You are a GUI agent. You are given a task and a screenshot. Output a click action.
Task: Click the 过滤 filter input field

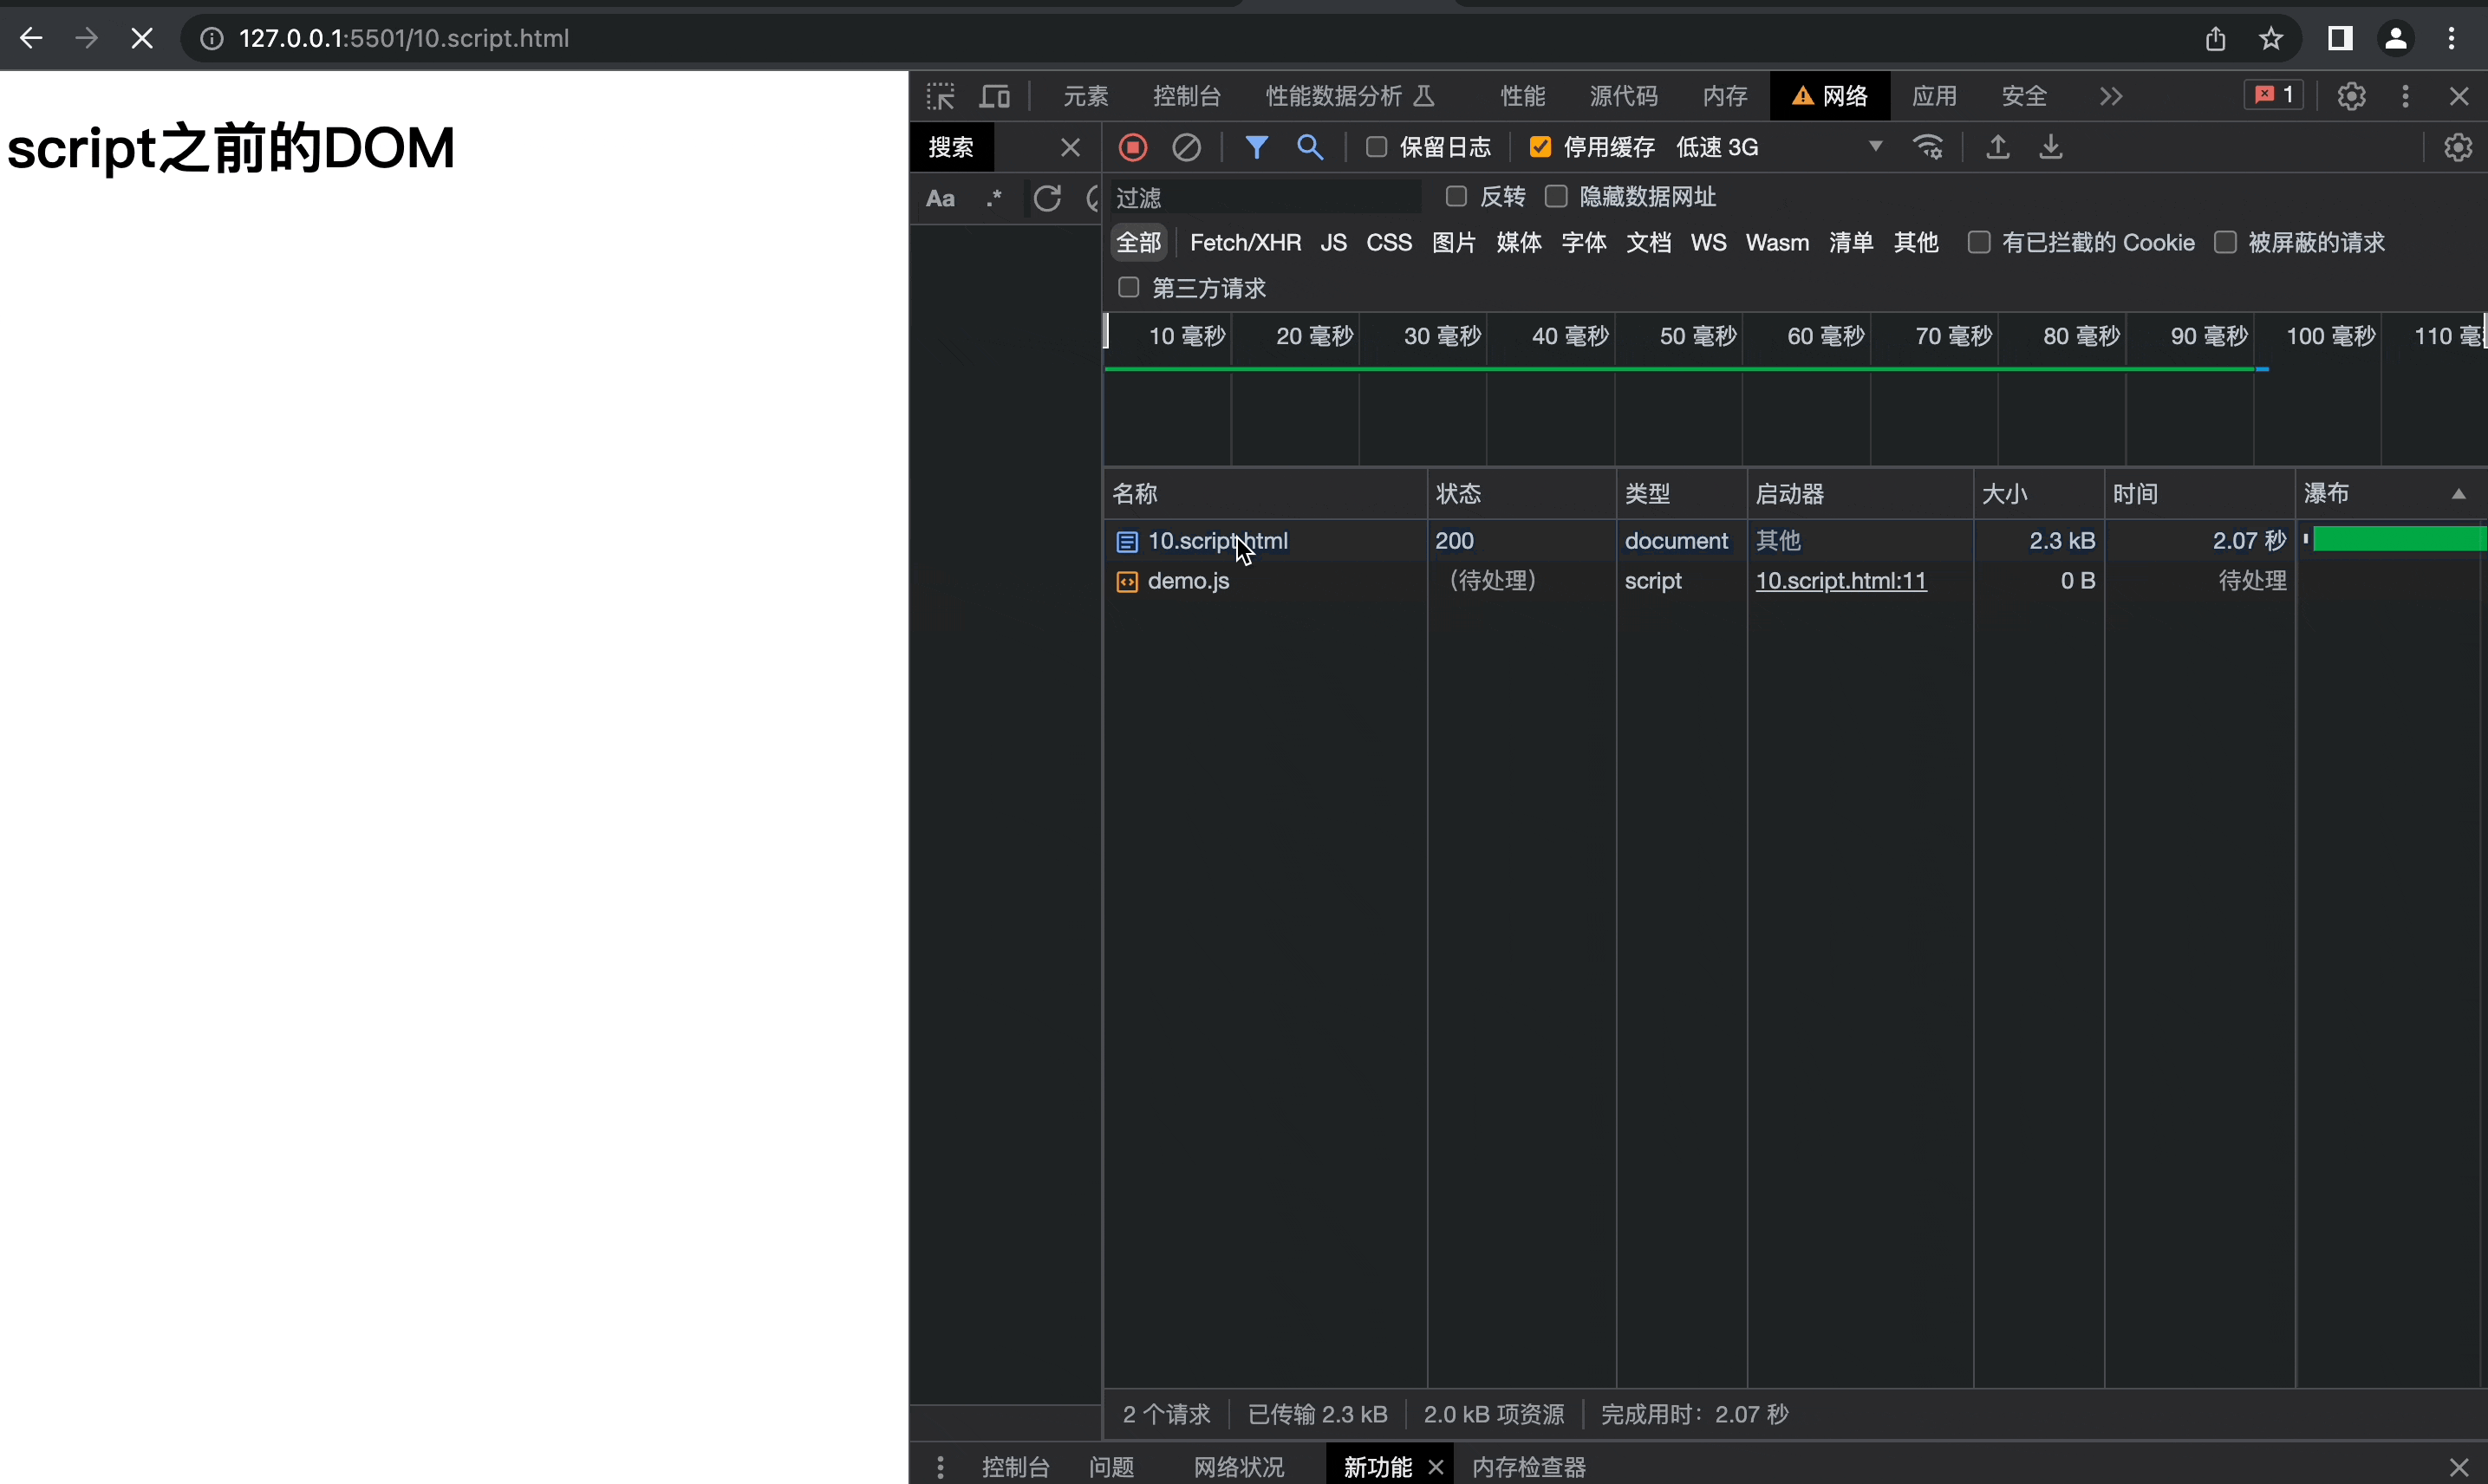pyautogui.click(x=1264, y=198)
